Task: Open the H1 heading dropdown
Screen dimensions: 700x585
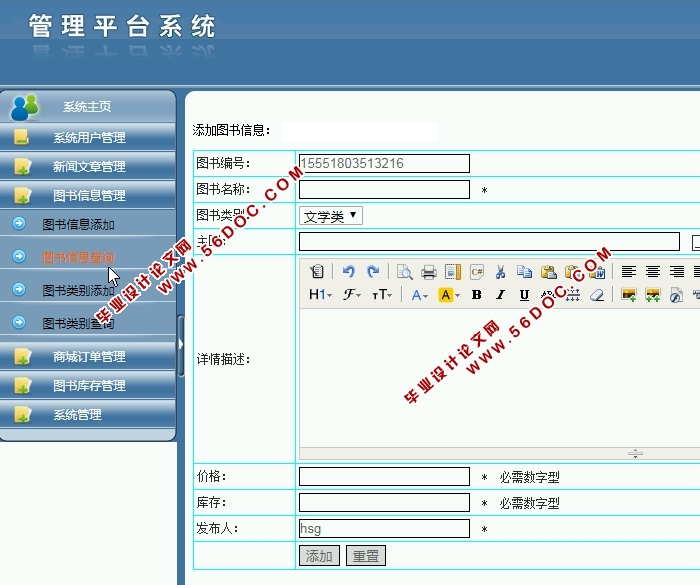Action: (x=320, y=295)
